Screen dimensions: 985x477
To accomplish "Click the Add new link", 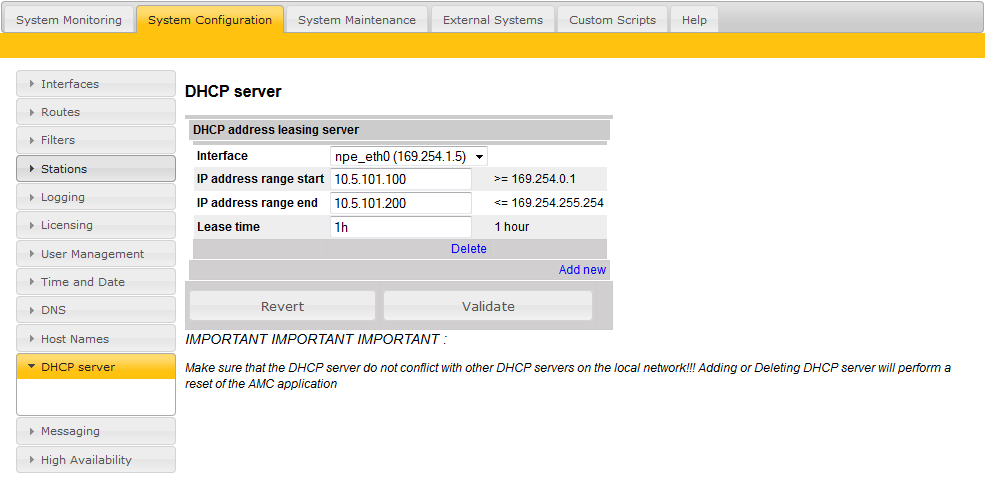I will coord(582,270).
